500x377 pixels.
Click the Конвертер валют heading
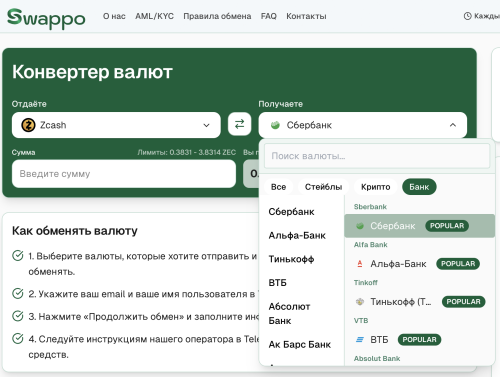(x=92, y=72)
